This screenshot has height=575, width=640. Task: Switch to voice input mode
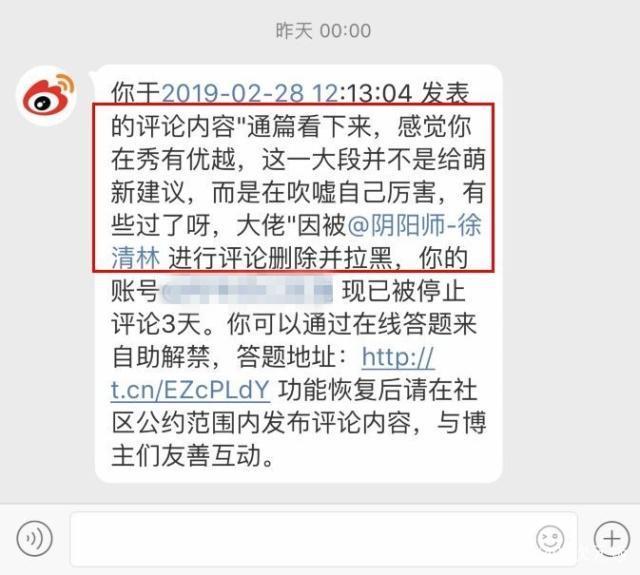[x=35, y=538]
